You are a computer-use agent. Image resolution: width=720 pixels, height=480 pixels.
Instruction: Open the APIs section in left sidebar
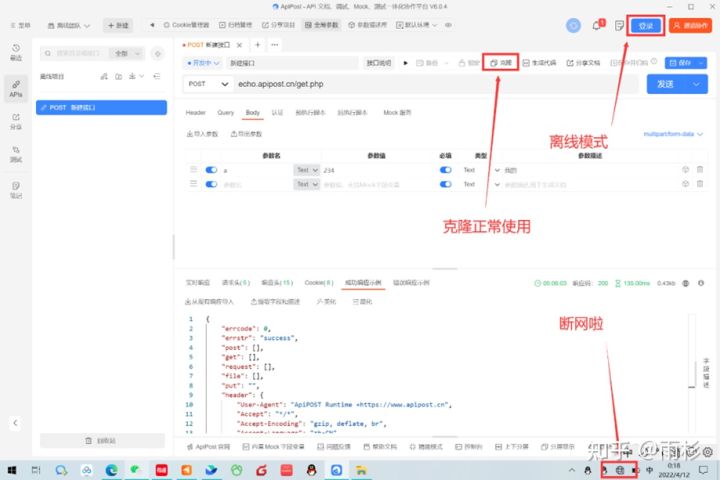tap(16, 89)
